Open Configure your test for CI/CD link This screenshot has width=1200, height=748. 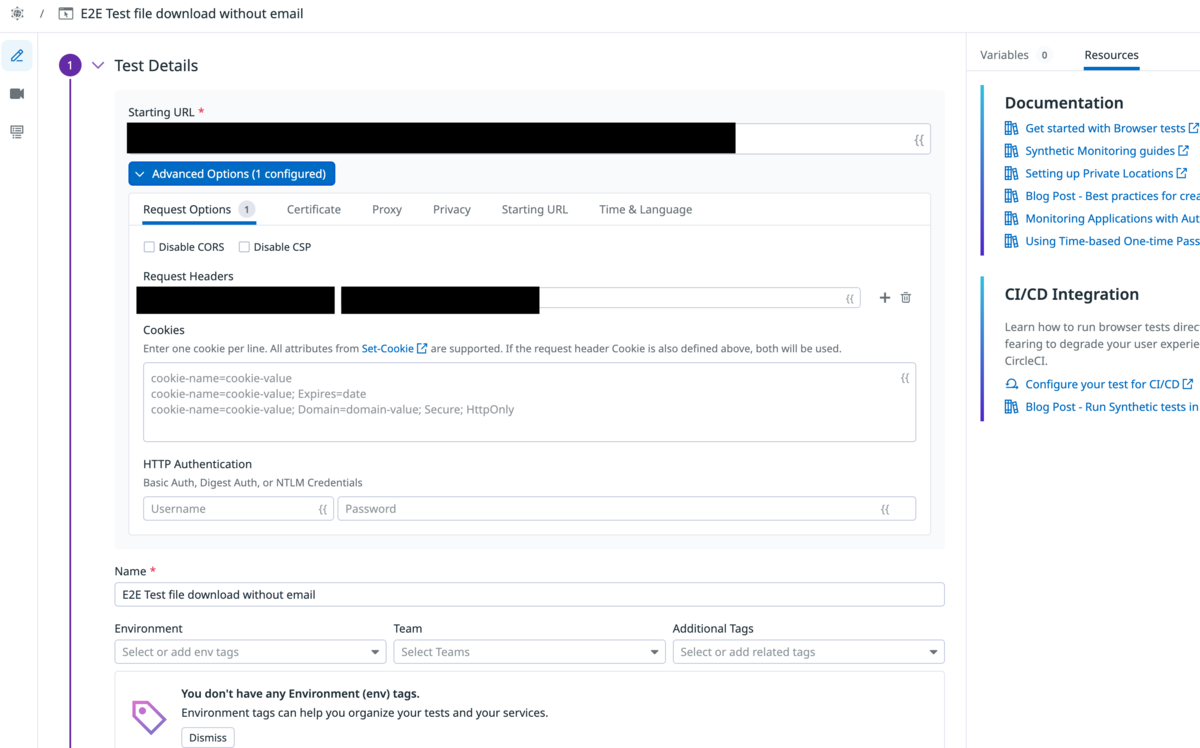point(1102,384)
